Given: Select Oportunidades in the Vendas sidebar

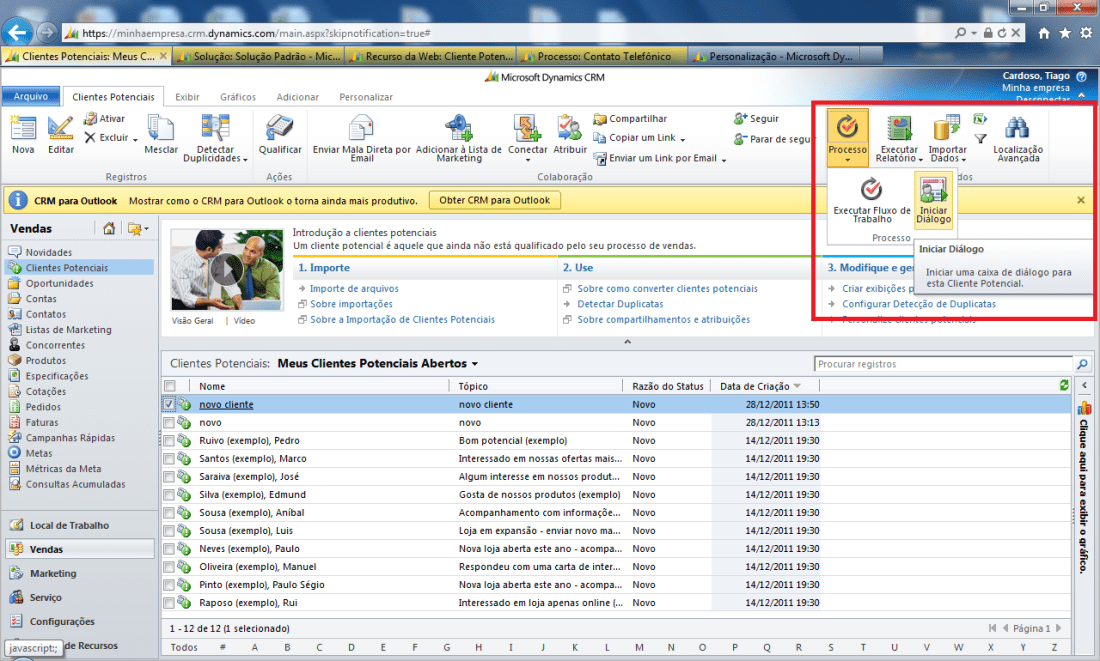Looking at the screenshot, I should coord(59,283).
